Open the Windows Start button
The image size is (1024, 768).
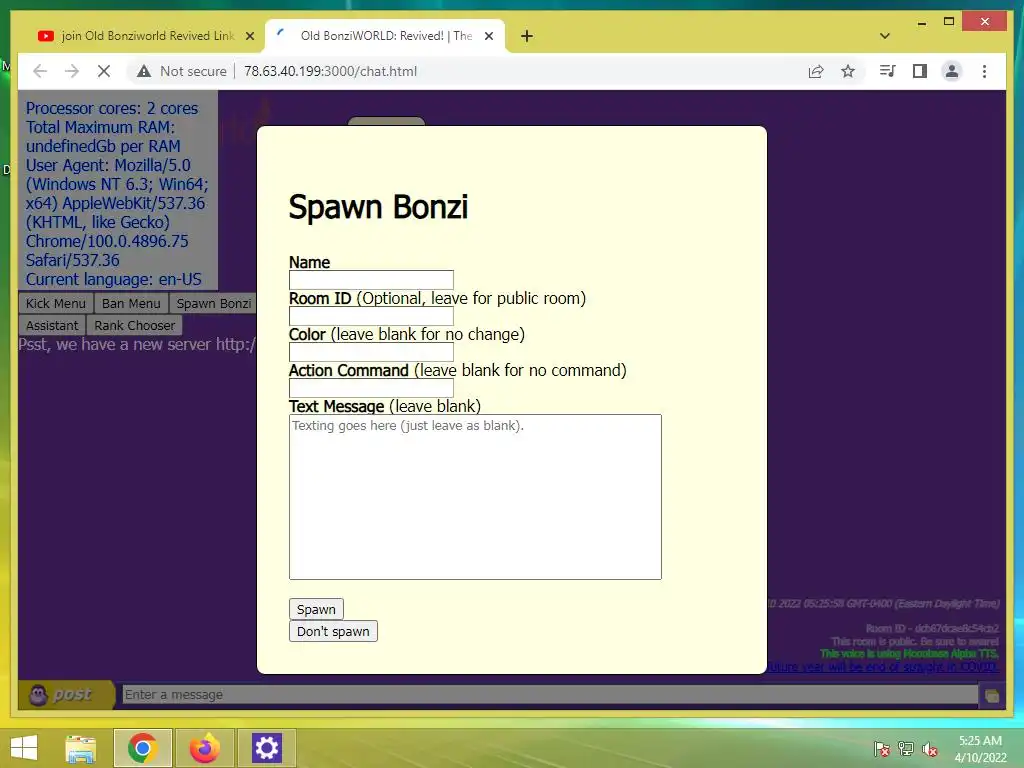coord(24,748)
